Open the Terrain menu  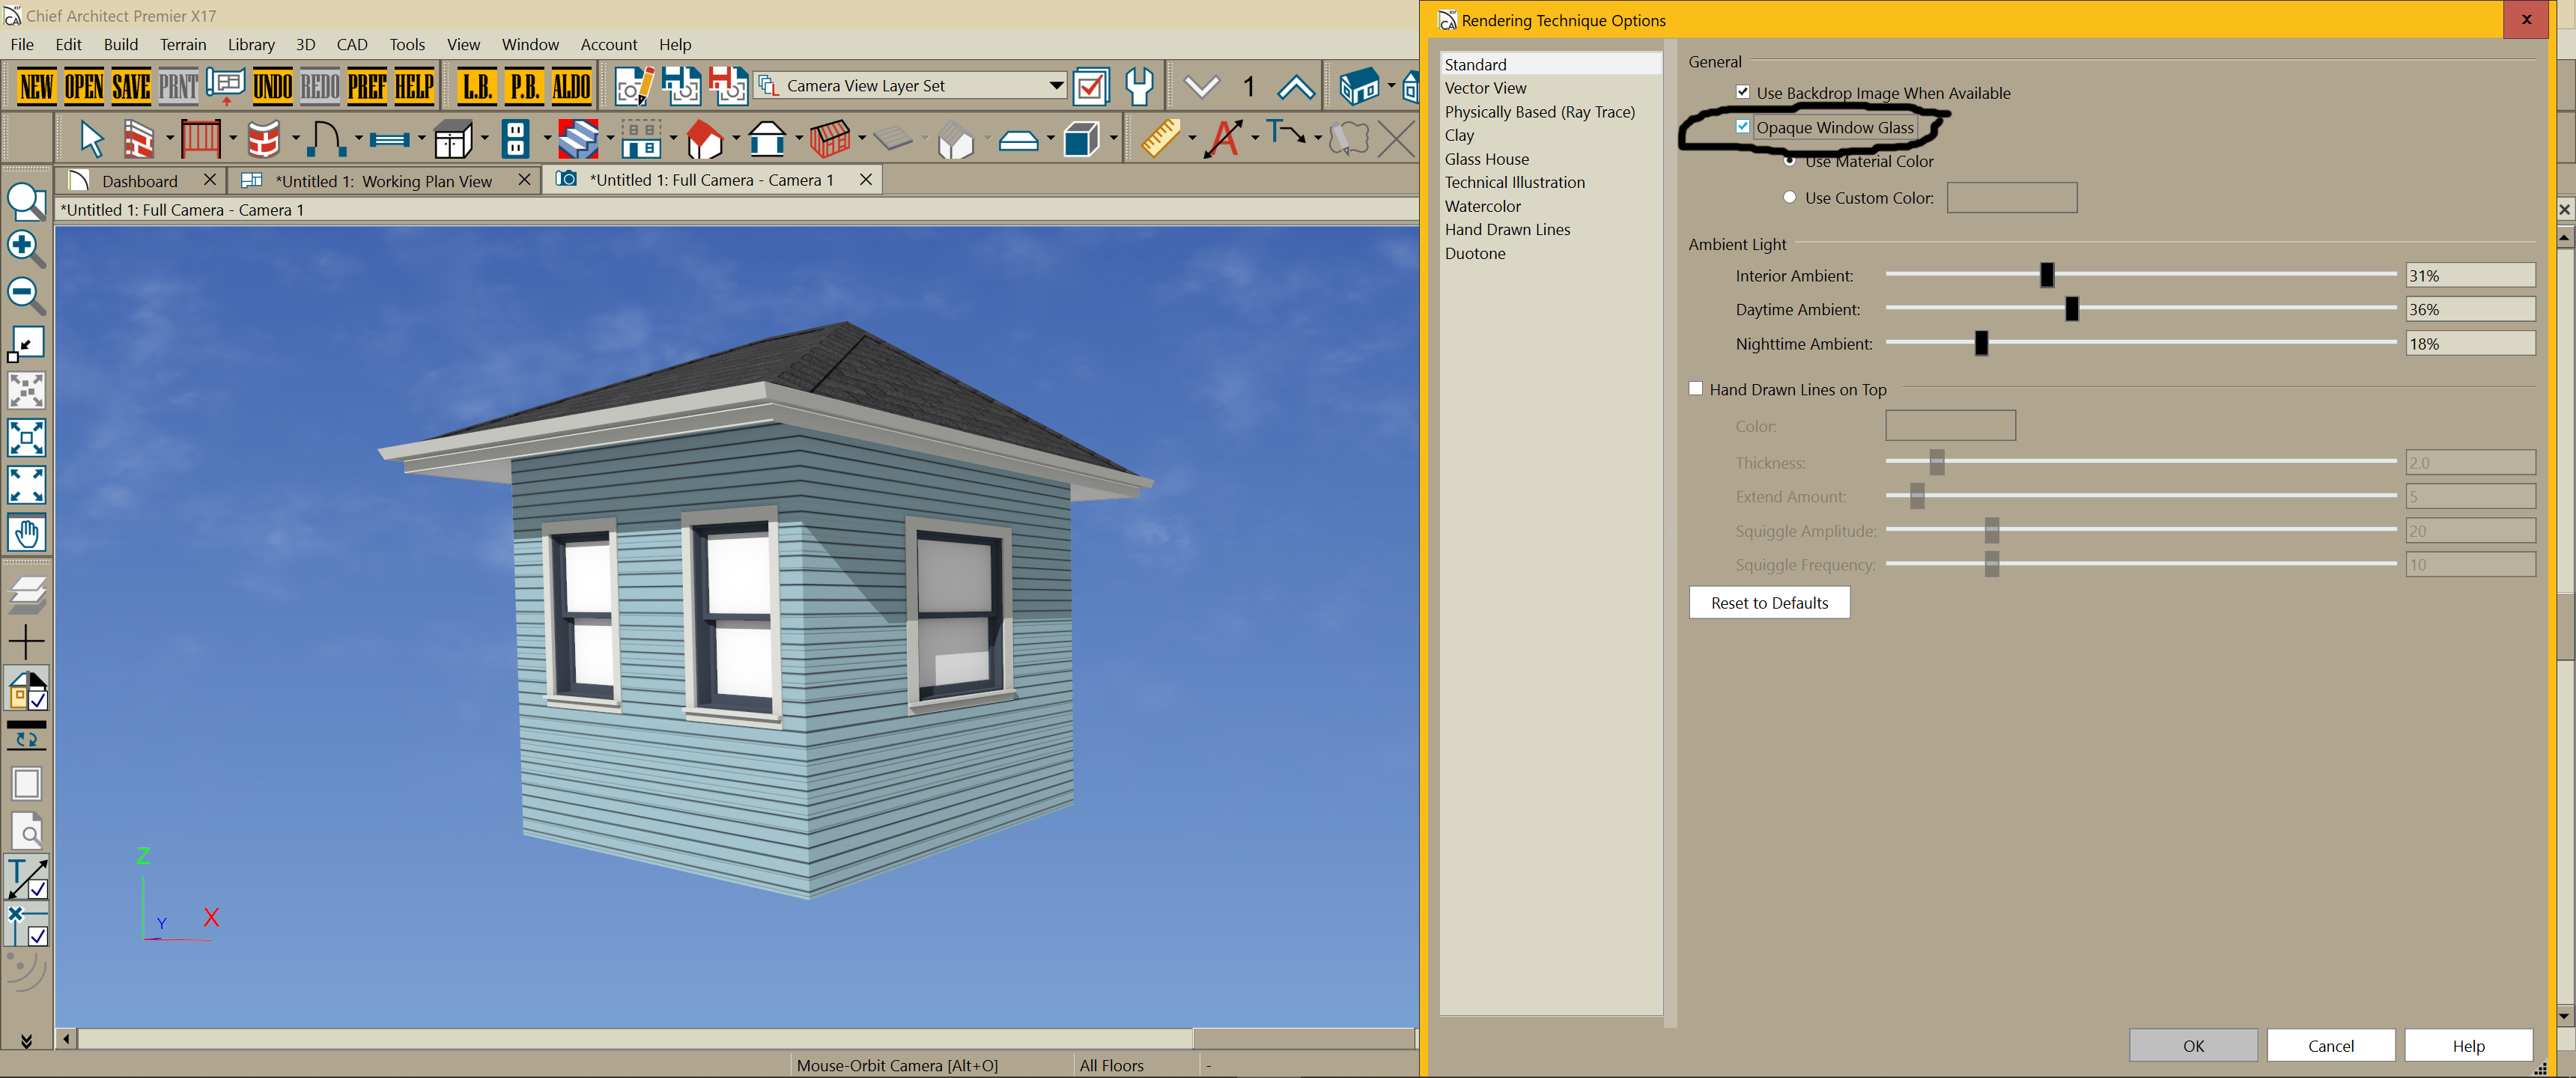pyautogui.click(x=183, y=44)
